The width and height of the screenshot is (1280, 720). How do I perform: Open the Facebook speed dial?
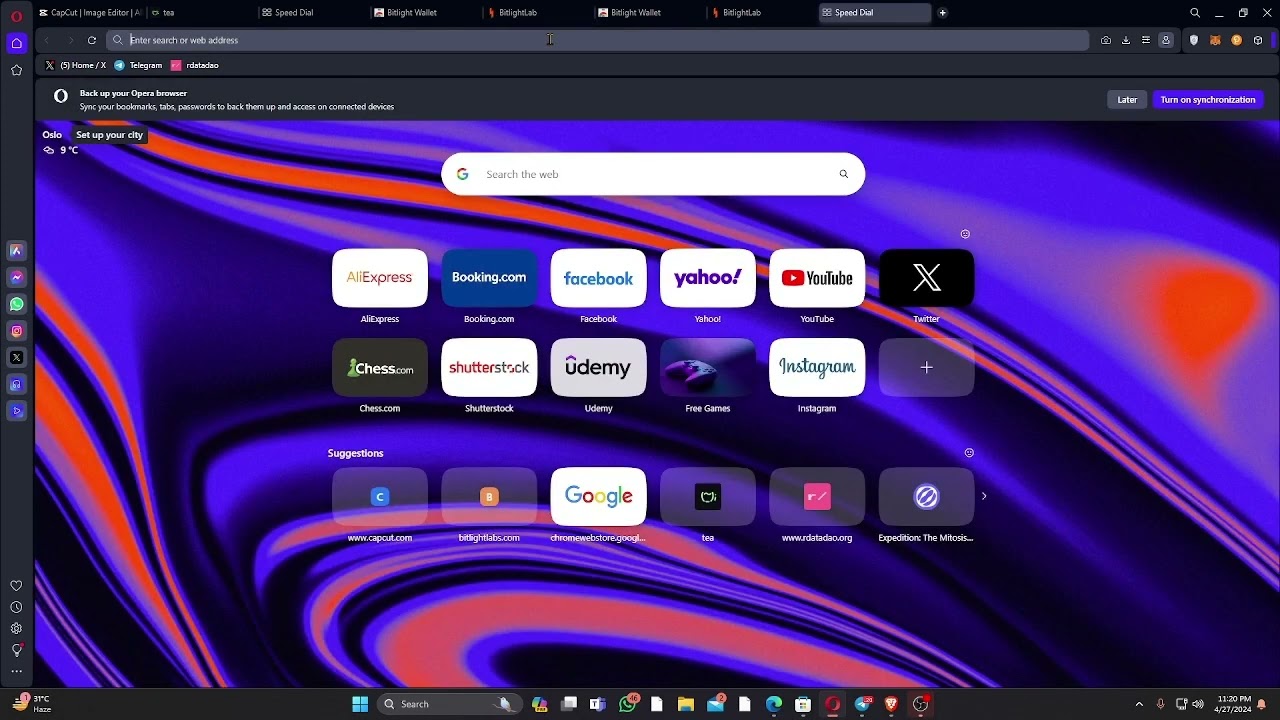598,278
